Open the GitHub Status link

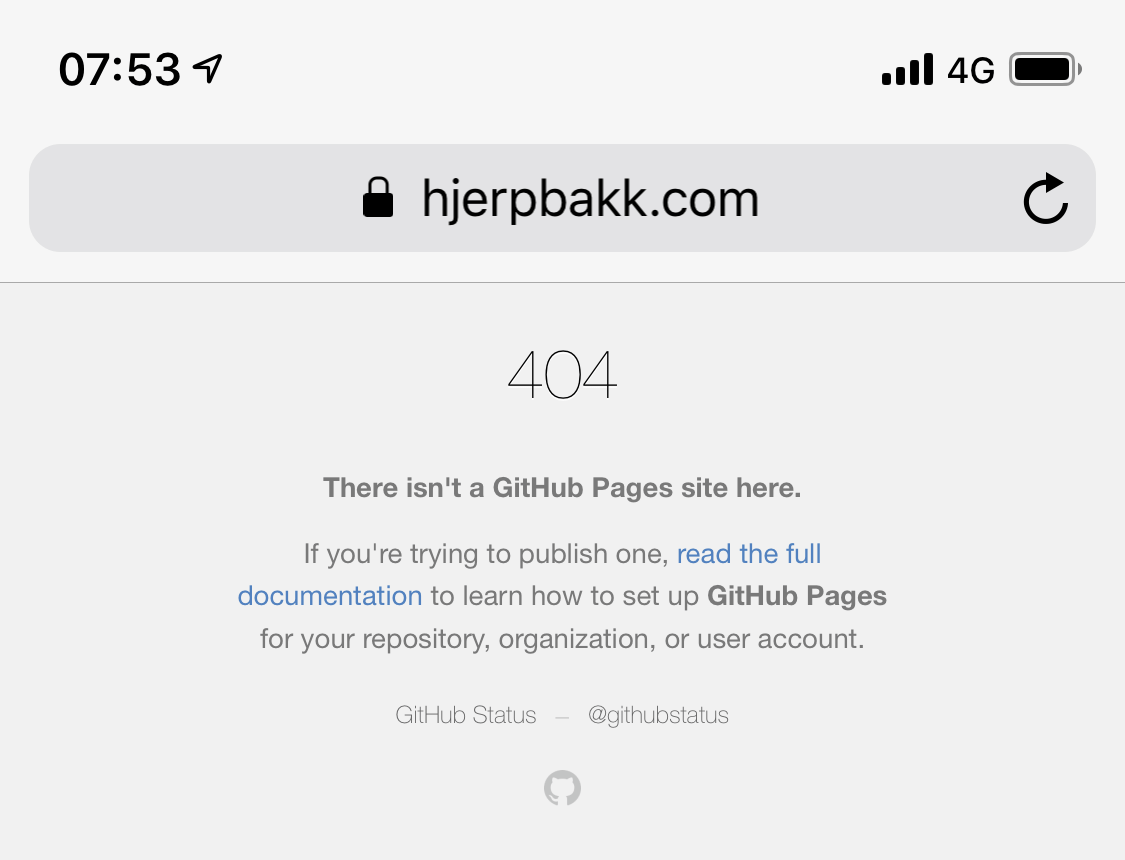coord(466,715)
